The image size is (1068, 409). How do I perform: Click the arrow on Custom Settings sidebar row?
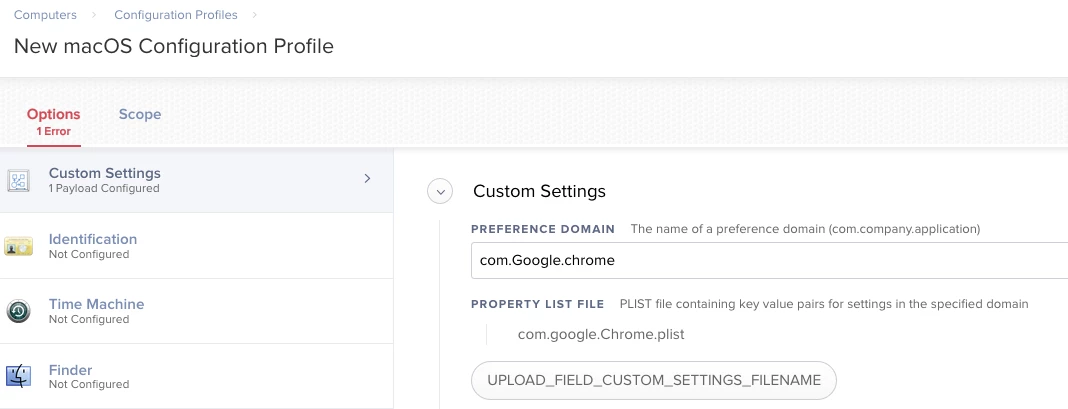click(x=367, y=179)
